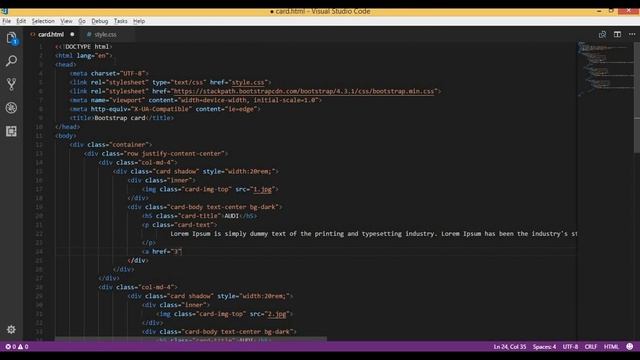Open the Debug view icon

point(11,107)
